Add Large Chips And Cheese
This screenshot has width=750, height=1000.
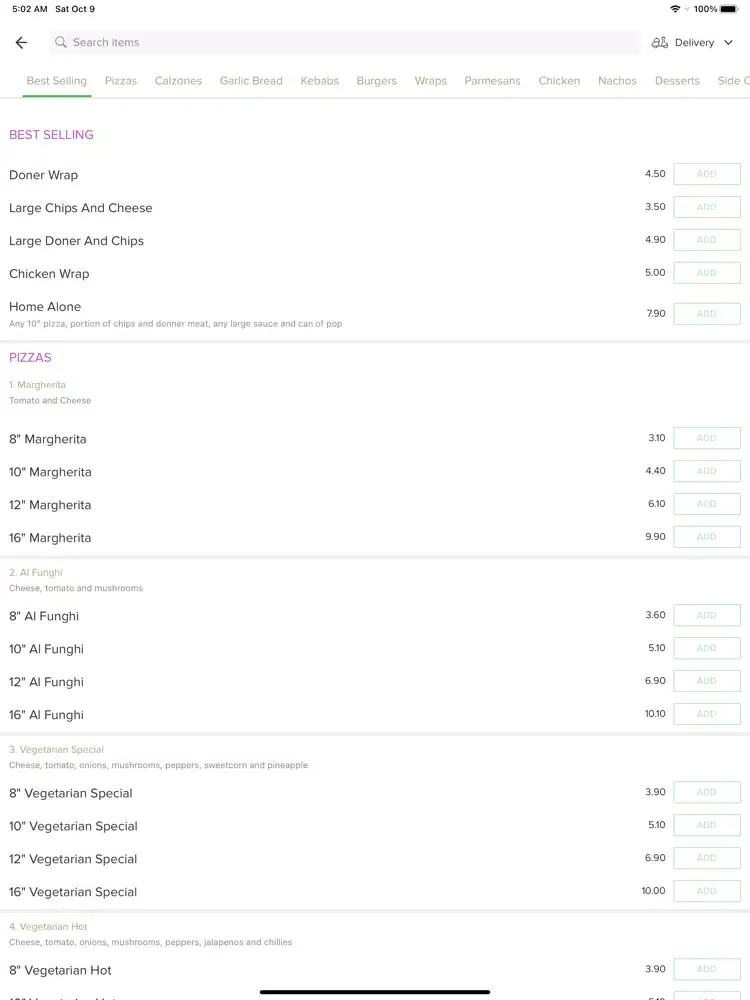(x=707, y=207)
